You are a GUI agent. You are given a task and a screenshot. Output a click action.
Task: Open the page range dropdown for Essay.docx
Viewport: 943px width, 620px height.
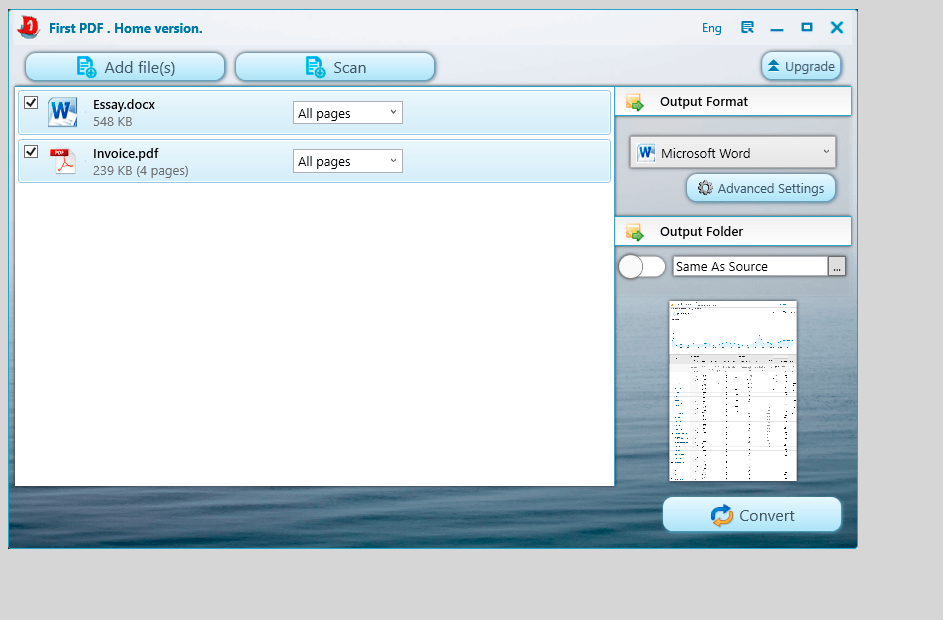click(x=347, y=113)
